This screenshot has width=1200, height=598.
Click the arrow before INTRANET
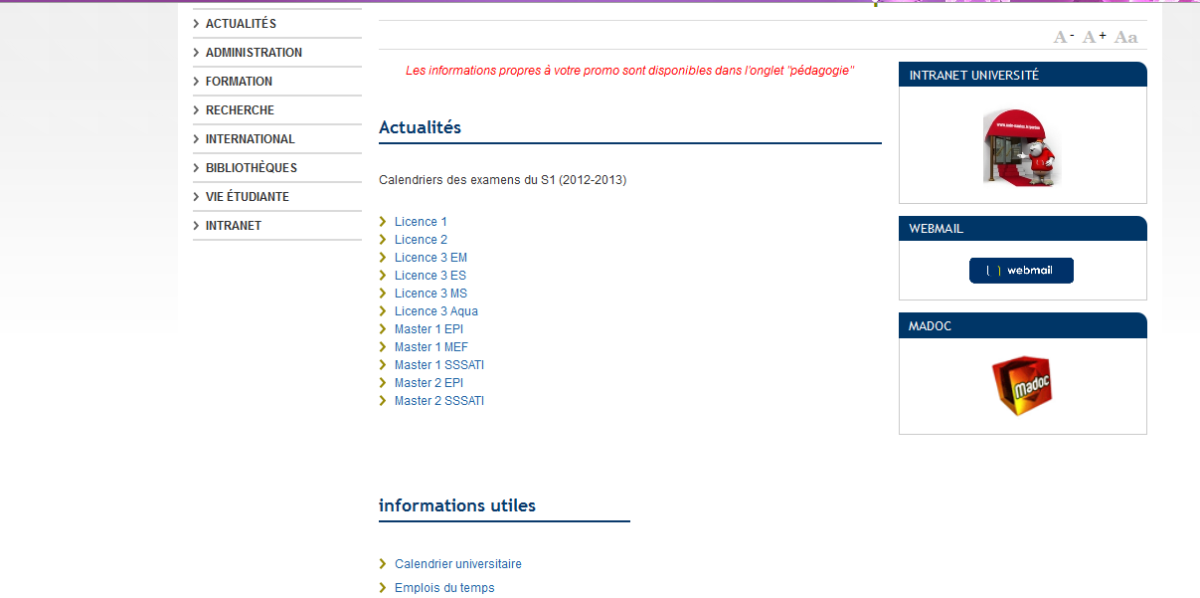[x=196, y=227]
